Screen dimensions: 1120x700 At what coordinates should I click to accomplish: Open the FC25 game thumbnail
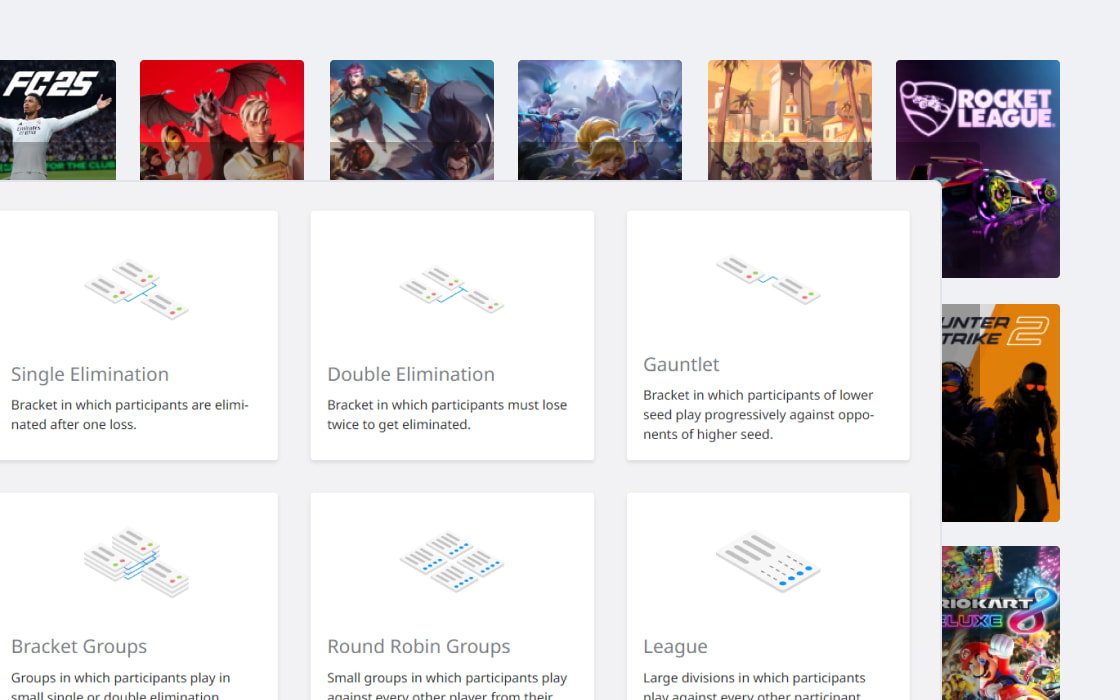coord(57,120)
